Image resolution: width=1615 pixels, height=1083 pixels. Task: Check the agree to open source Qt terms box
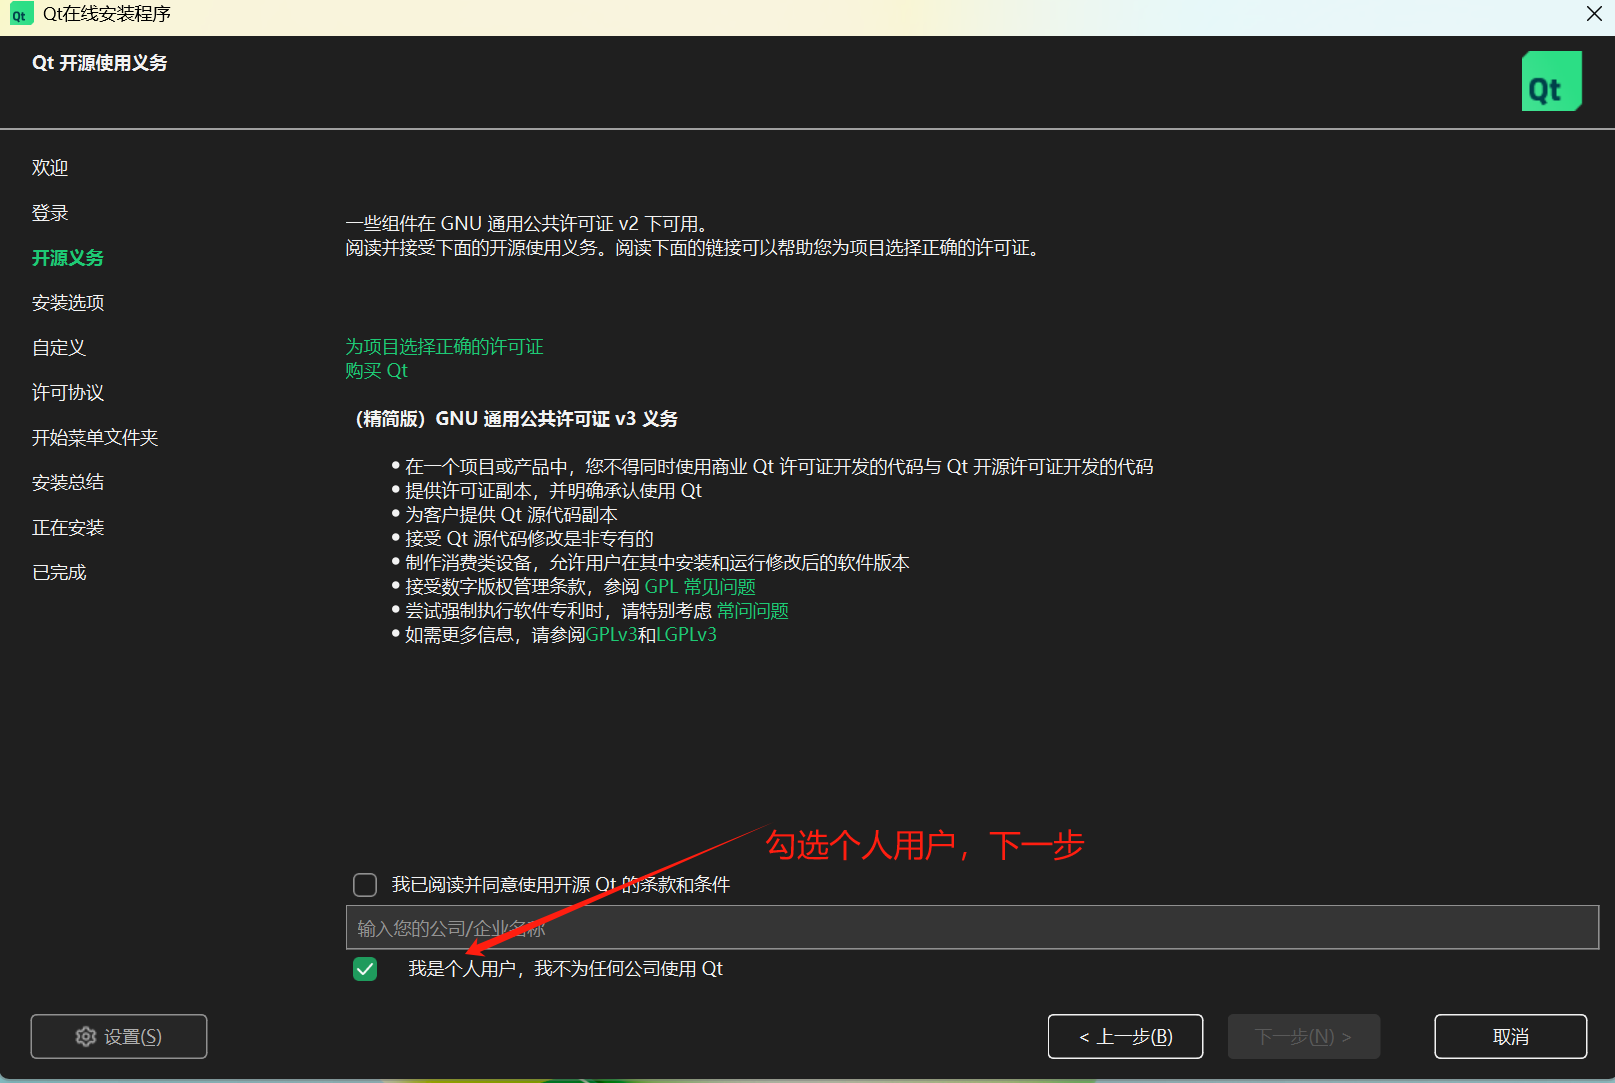[365, 885]
